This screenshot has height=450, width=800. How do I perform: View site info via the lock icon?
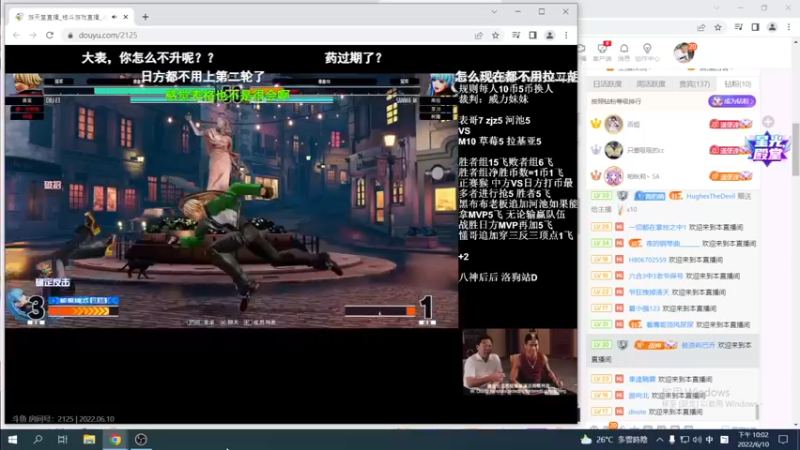tap(70, 35)
